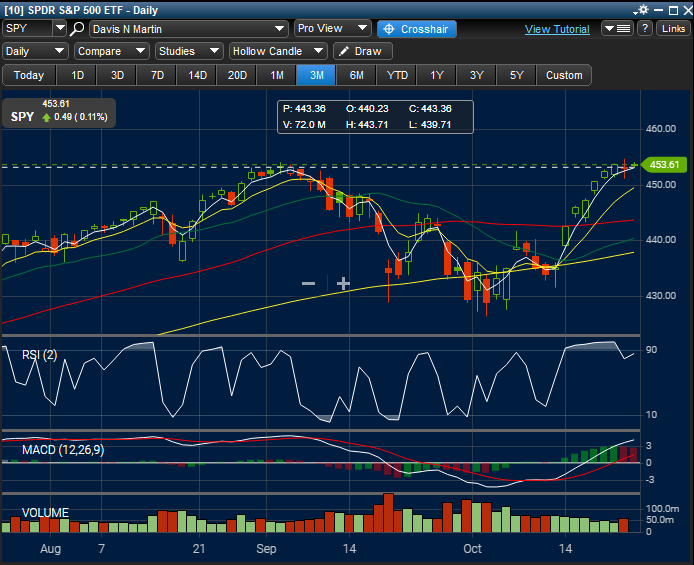Select the 14D range tab
Image resolution: width=694 pixels, height=565 pixels.
[197, 75]
